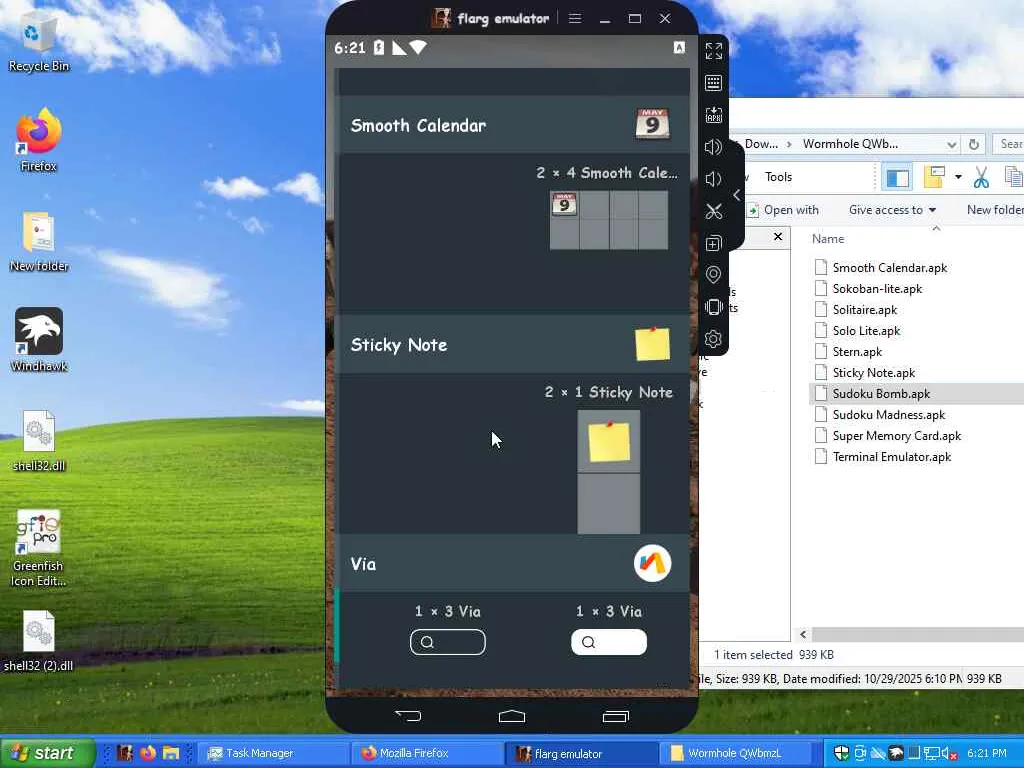Click the yellow Sticky Note app icon
Image resolution: width=1024 pixels, height=768 pixels.
(x=652, y=344)
